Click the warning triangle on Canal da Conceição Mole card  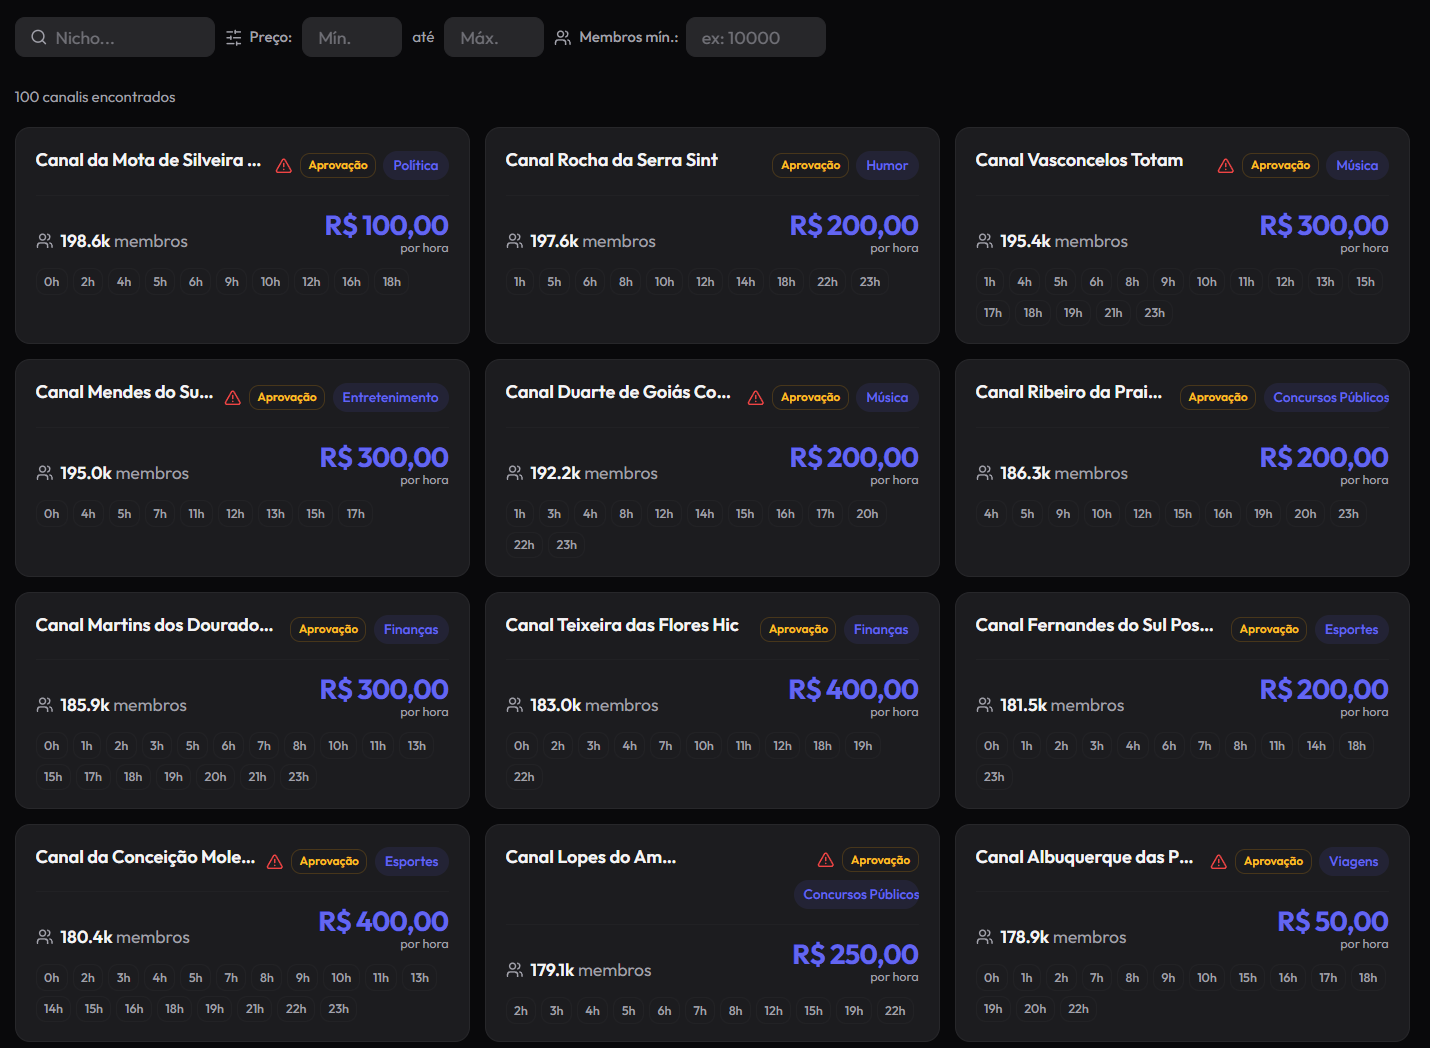(x=275, y=862)
